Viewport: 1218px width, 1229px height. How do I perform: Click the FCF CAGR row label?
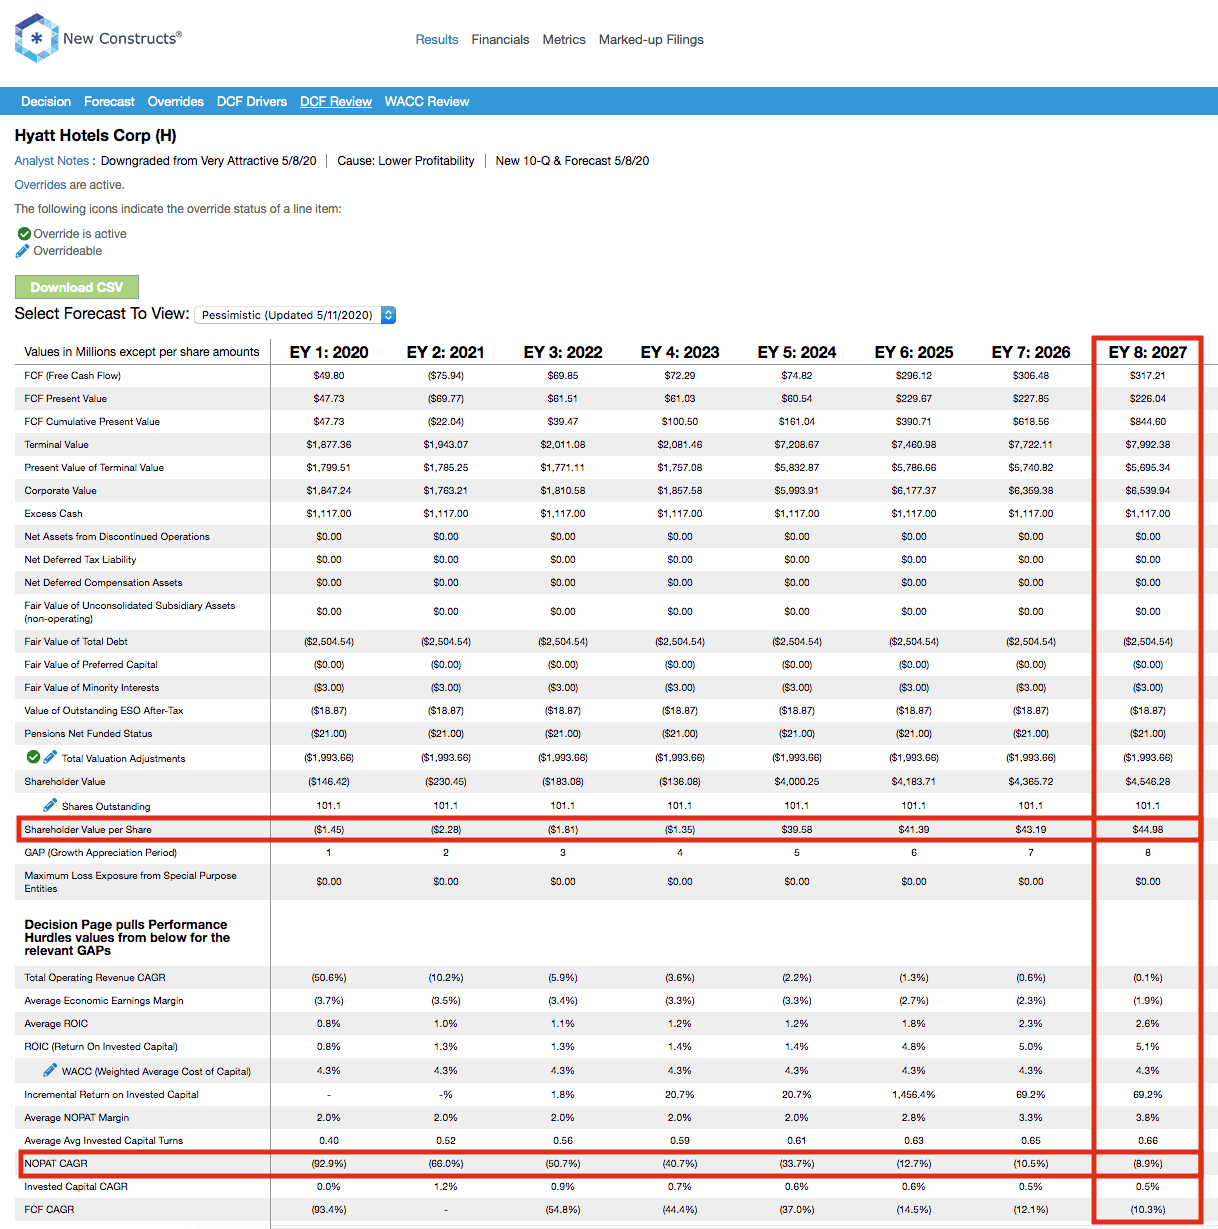click(50, 1210)
